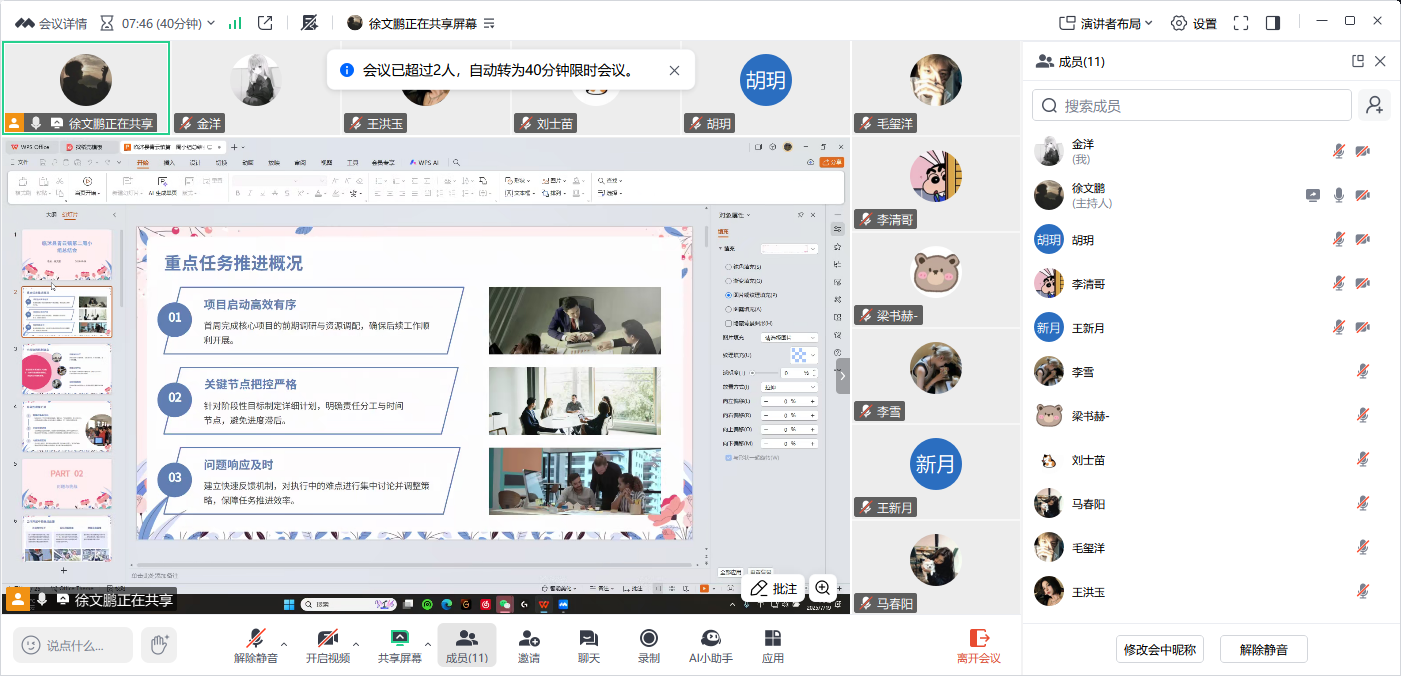Enter fullscreen mode from top bar
Viewport: 1401px width, 676px height.
pos(1241,23)
